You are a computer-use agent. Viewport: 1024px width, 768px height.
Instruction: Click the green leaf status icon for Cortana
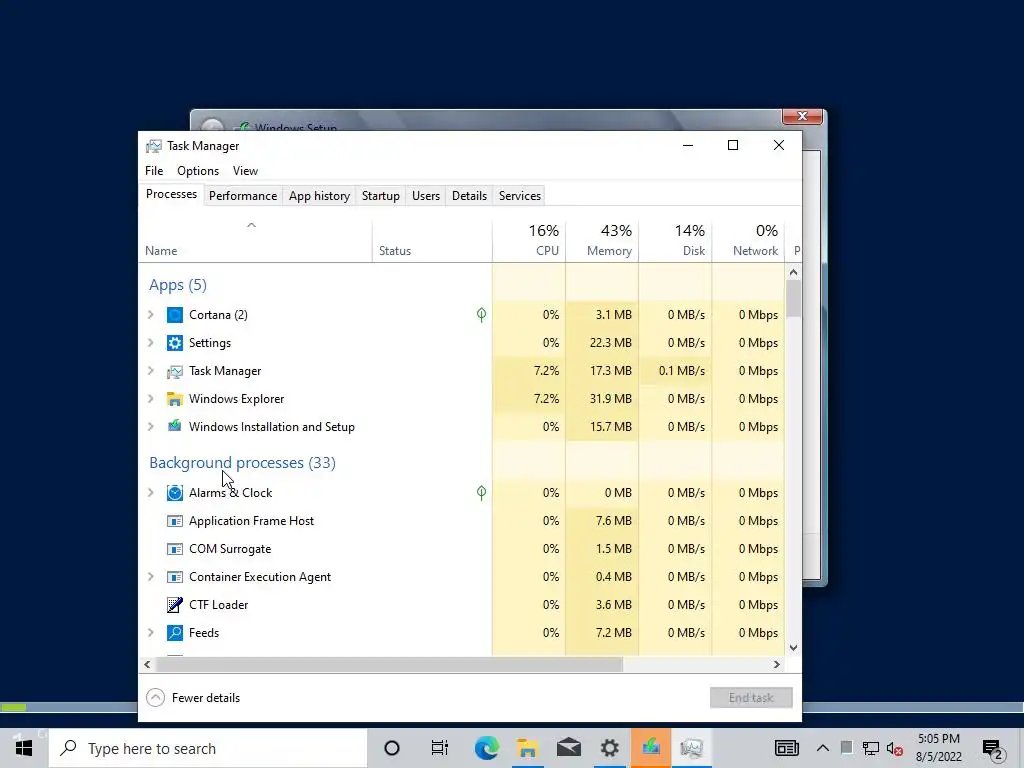[x=481, y=315]
